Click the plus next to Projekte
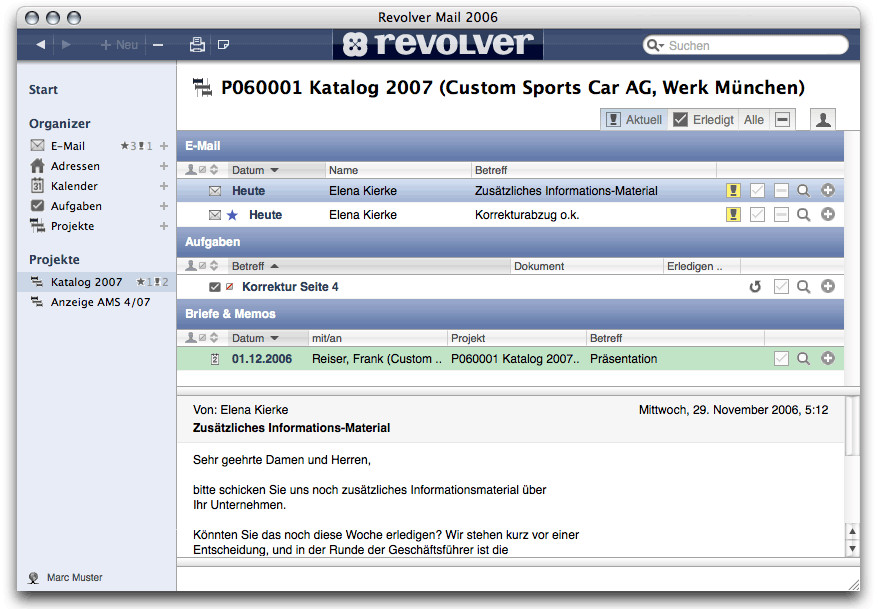 point(164,227)
